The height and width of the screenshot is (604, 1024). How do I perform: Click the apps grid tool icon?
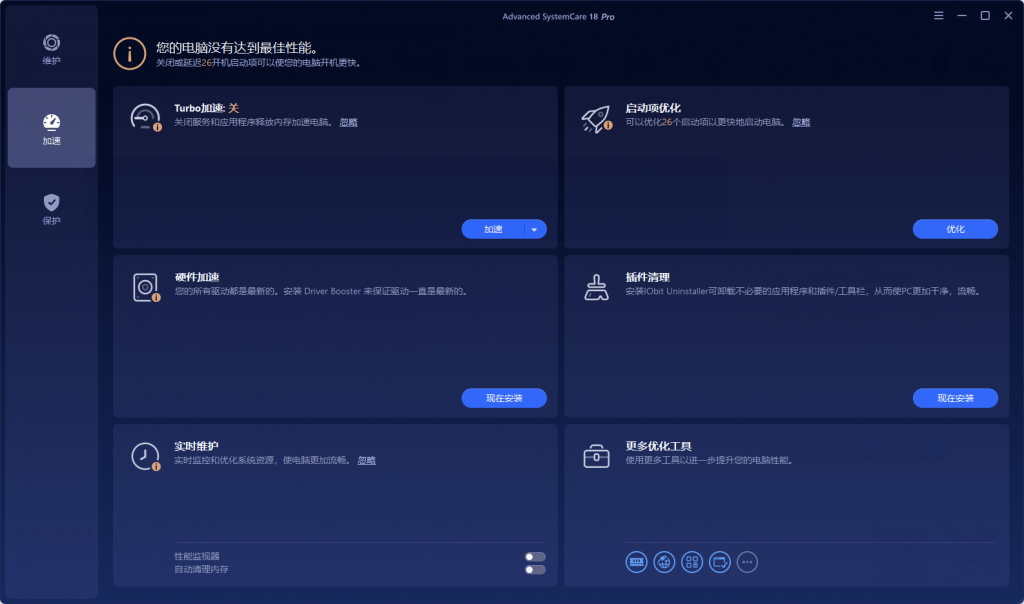[690, 562]
